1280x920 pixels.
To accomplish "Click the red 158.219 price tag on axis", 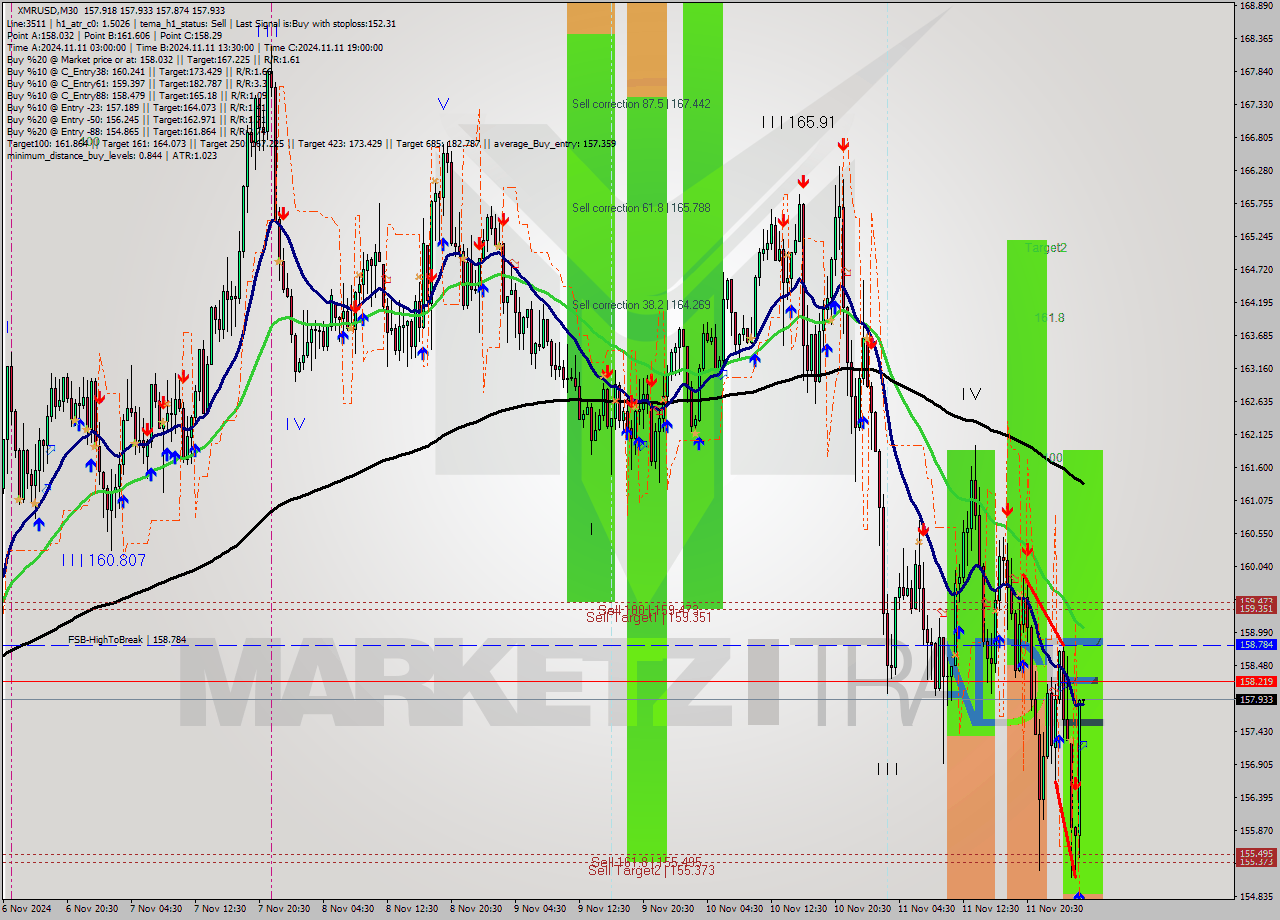I will tap(1256, 681).
